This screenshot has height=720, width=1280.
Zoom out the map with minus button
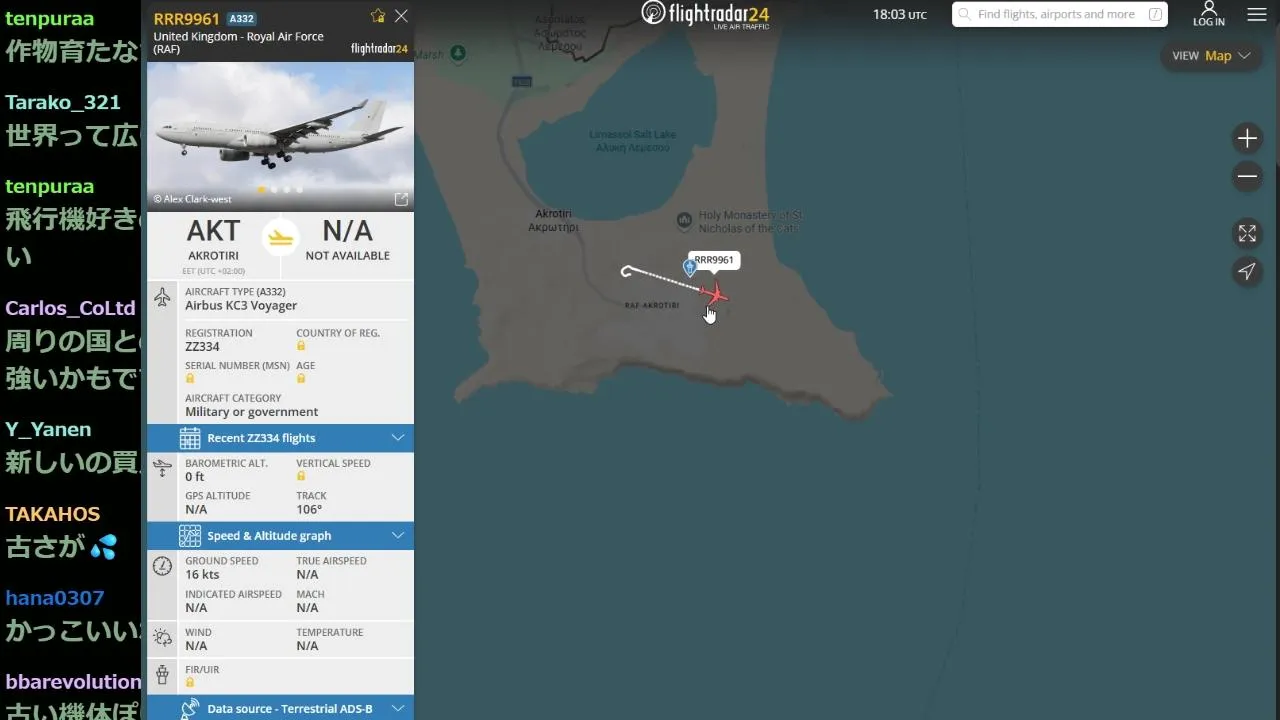pos(1247,177)
